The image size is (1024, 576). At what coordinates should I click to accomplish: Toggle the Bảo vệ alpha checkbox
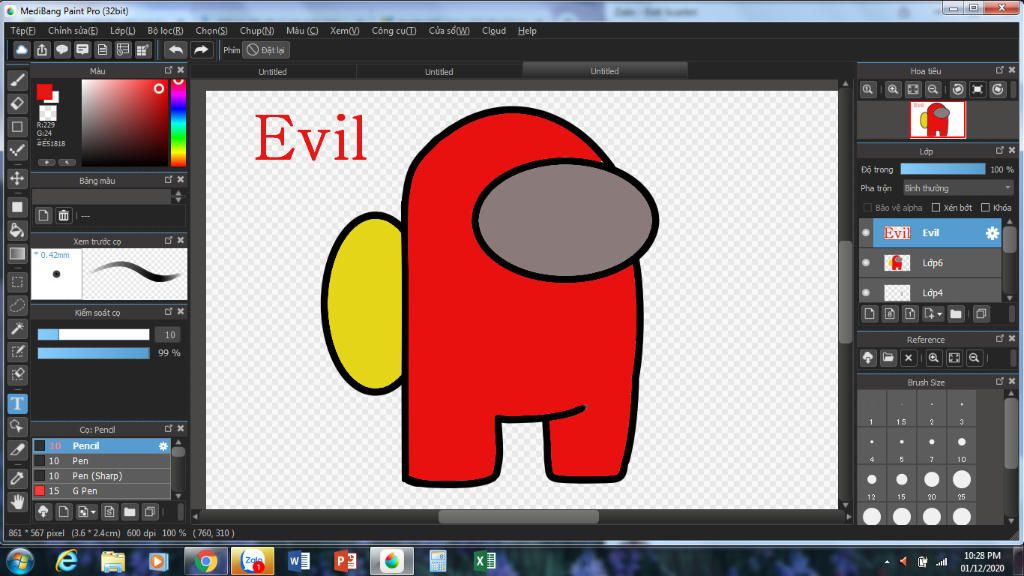coord(868,208)
